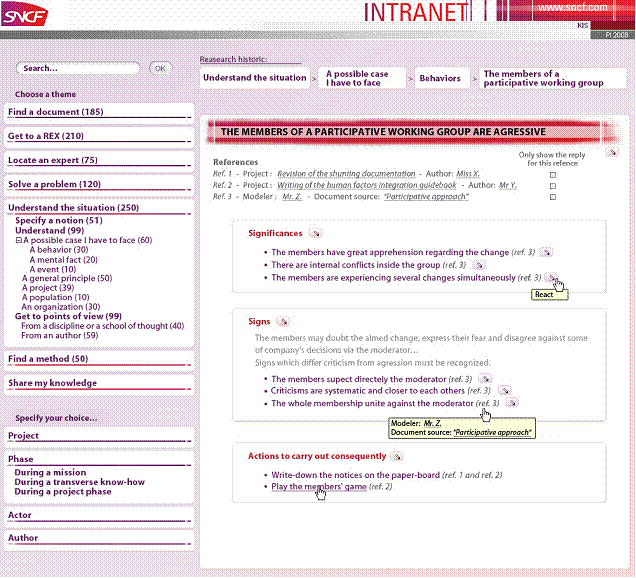
Task: Click the SNCF logo
Action: pos(25,15)
